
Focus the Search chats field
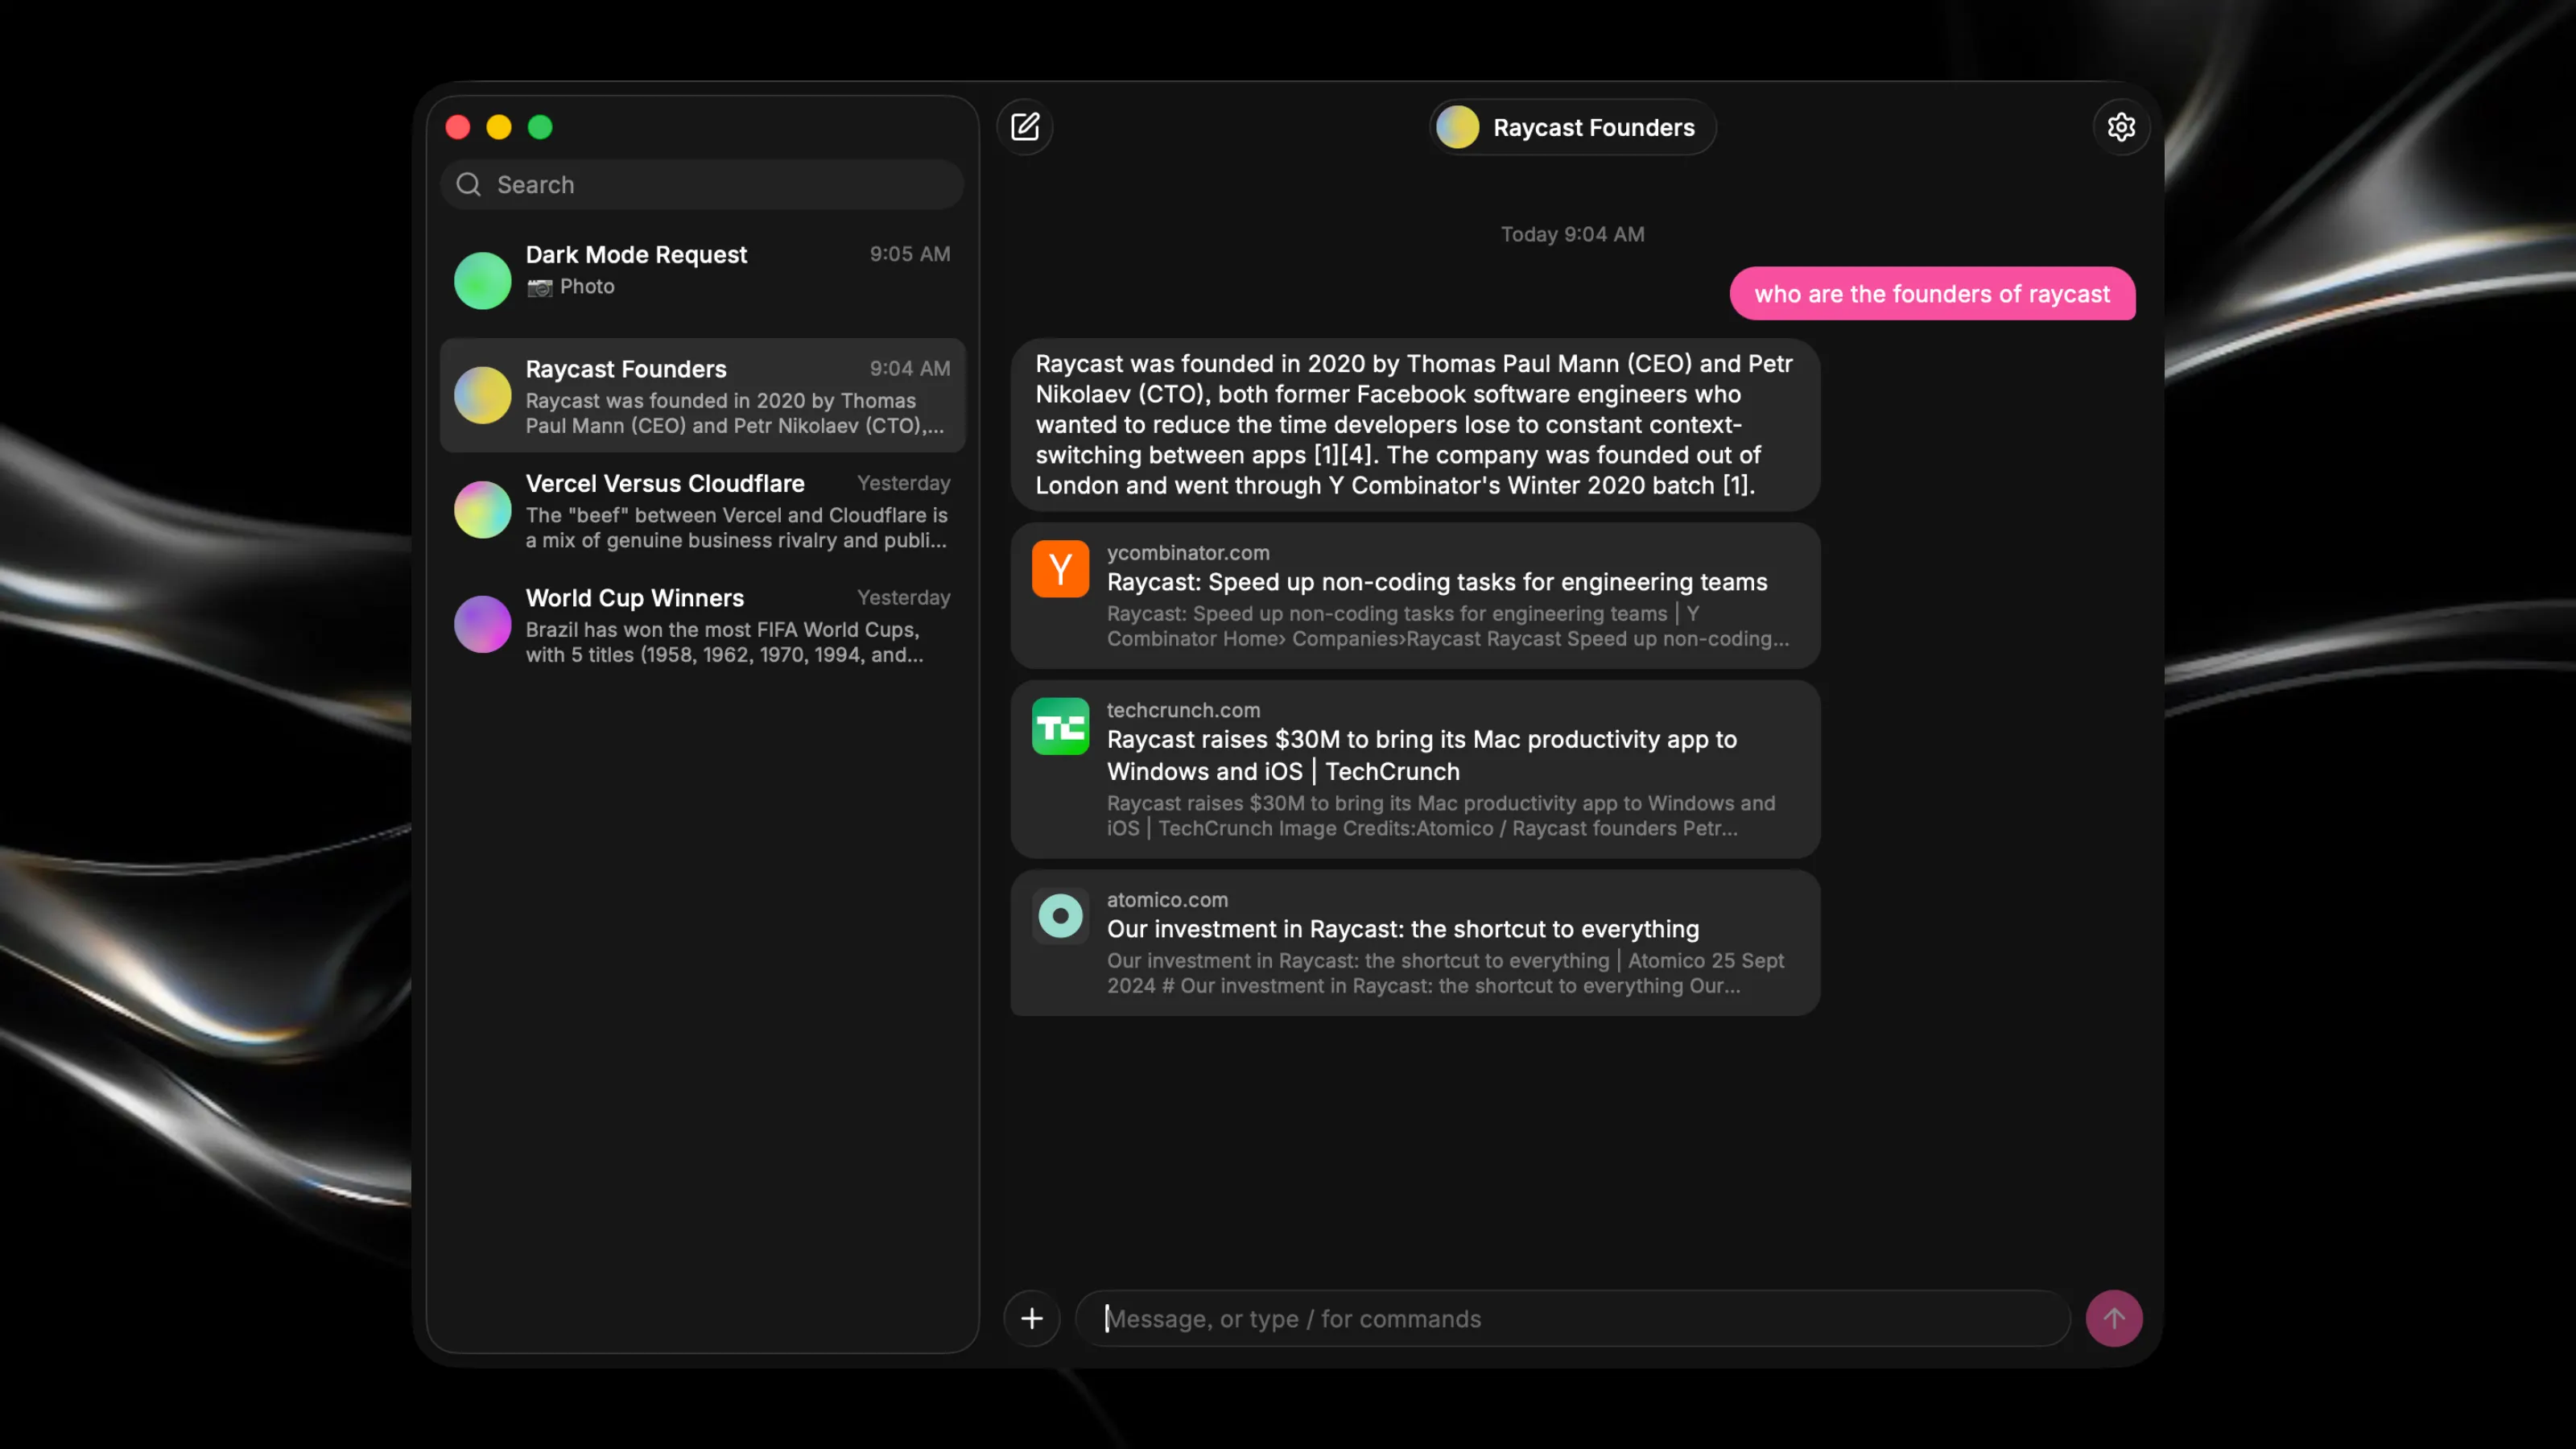coord(702,184)
